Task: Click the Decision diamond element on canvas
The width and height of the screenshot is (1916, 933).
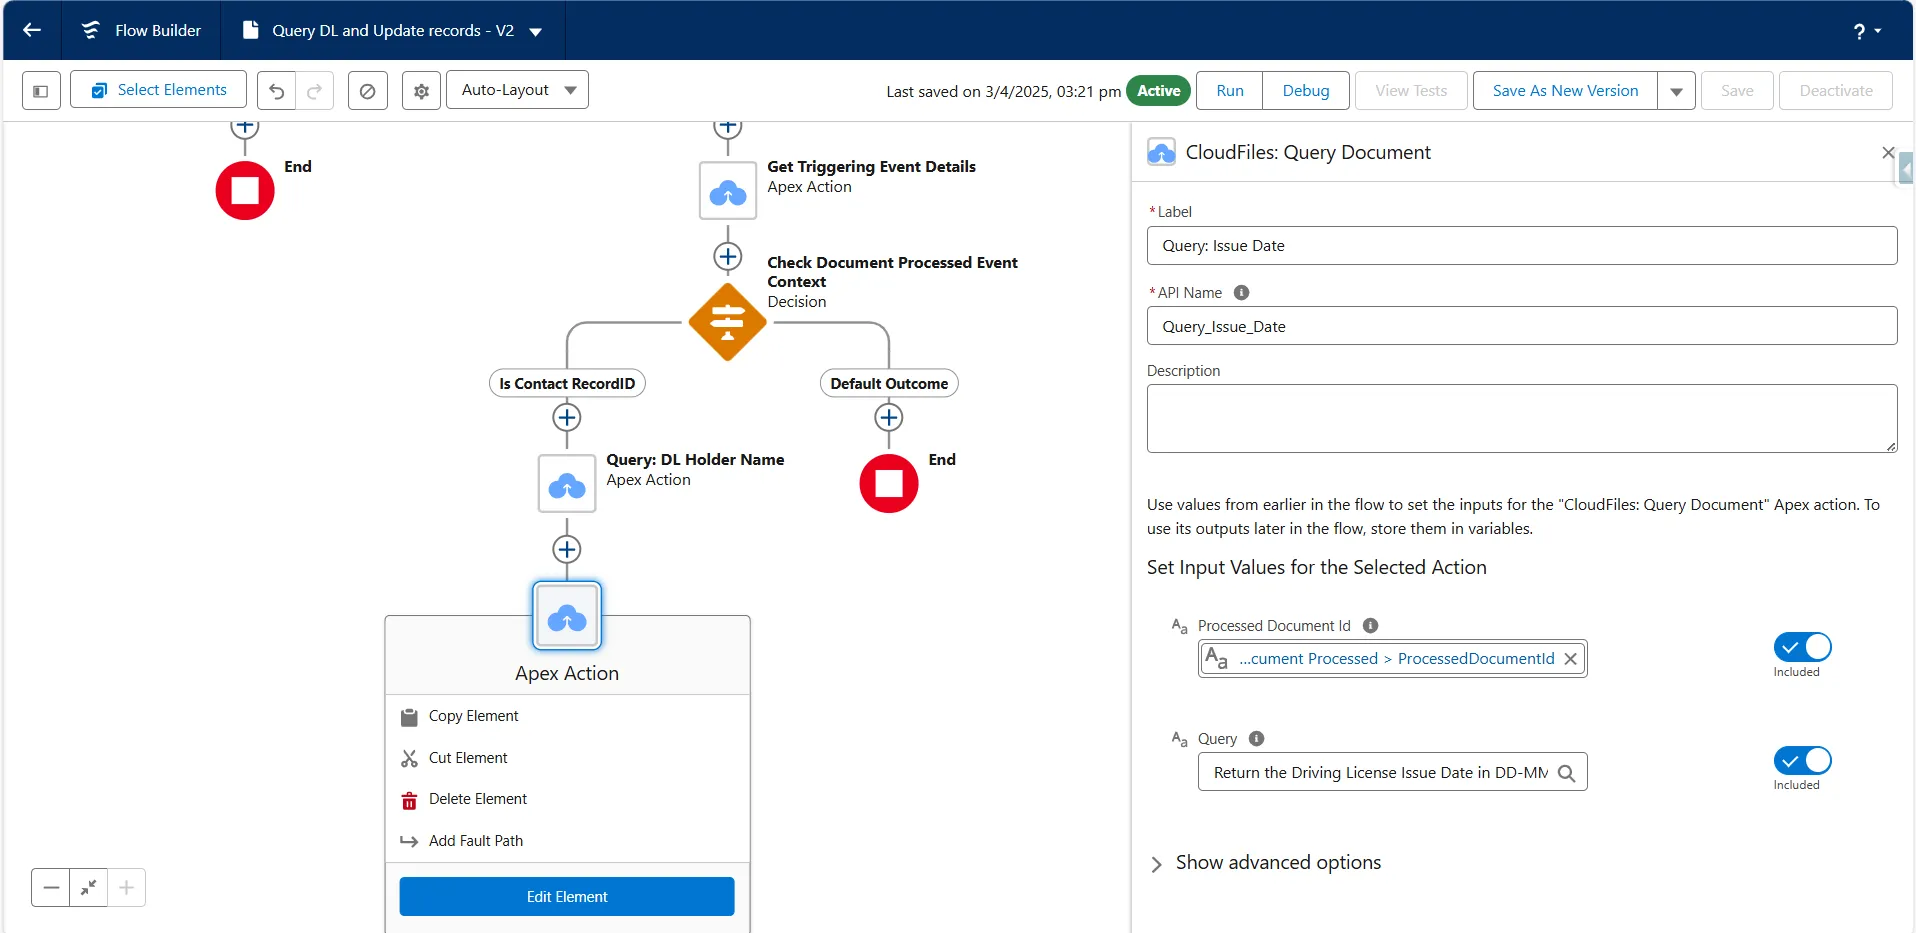Action: pyautogui.click(x=727, y=322)
